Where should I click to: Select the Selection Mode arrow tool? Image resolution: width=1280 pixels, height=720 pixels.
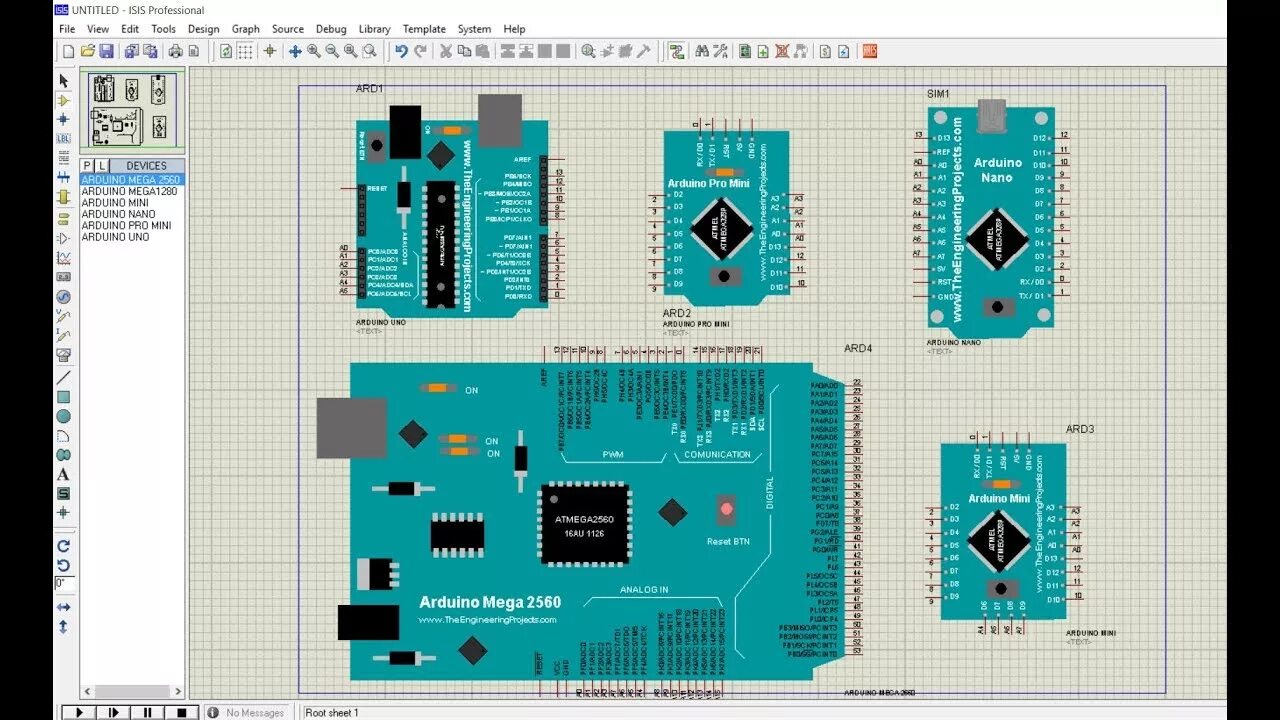pyautogui.click(x=64, y=81)
